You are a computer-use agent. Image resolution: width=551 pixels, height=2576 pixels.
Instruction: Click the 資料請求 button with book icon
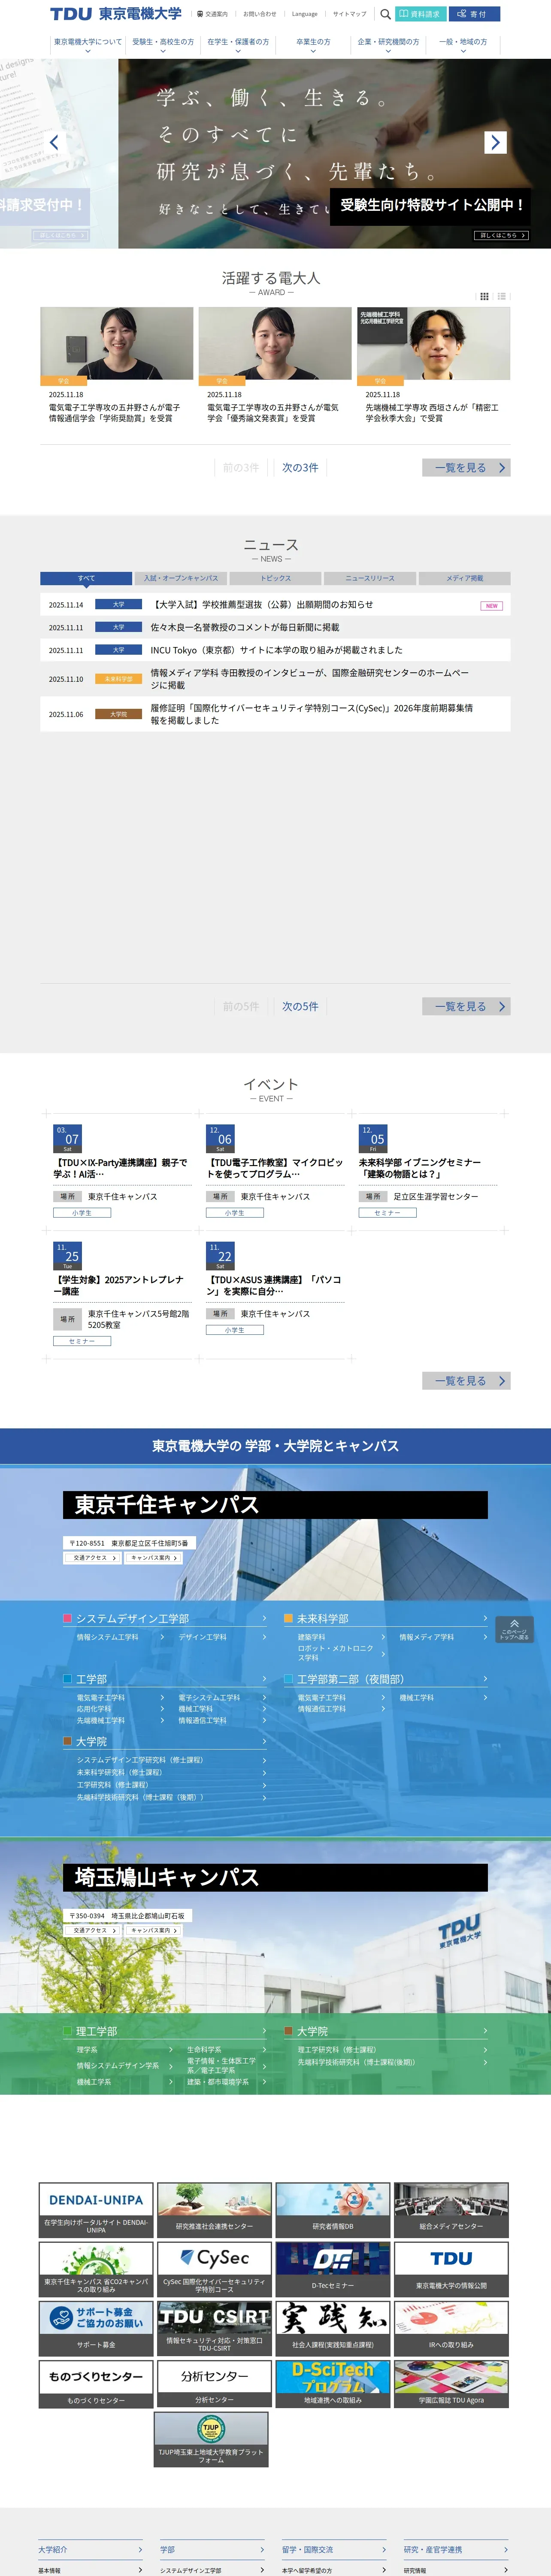click(420, 14)
